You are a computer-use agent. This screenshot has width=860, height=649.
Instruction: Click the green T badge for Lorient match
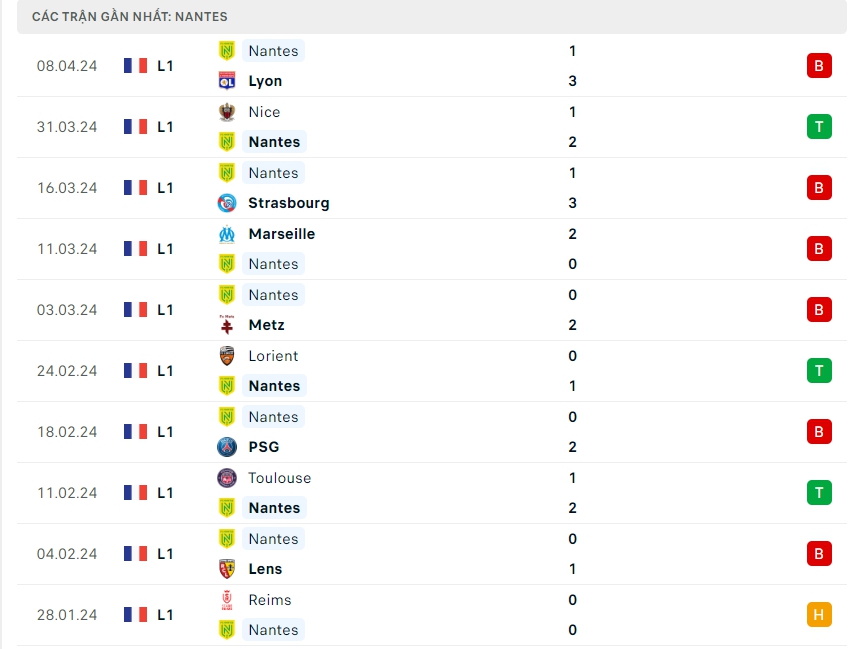[x=819, y=371]
